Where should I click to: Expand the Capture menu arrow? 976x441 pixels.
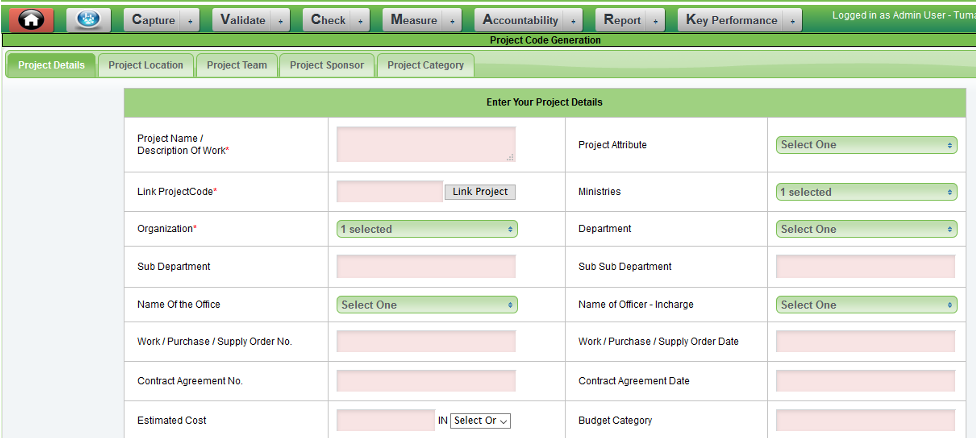click(191, 21)
